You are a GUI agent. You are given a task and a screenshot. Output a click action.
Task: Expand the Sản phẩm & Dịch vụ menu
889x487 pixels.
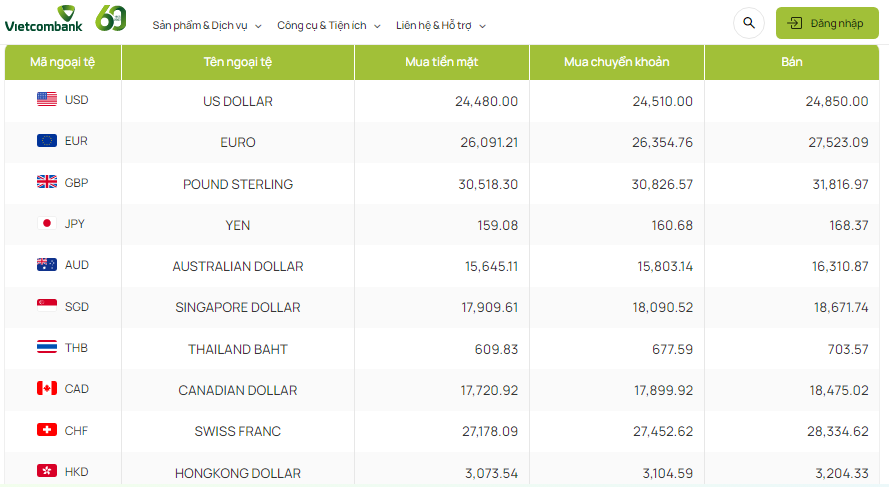(x=207, y=25)
